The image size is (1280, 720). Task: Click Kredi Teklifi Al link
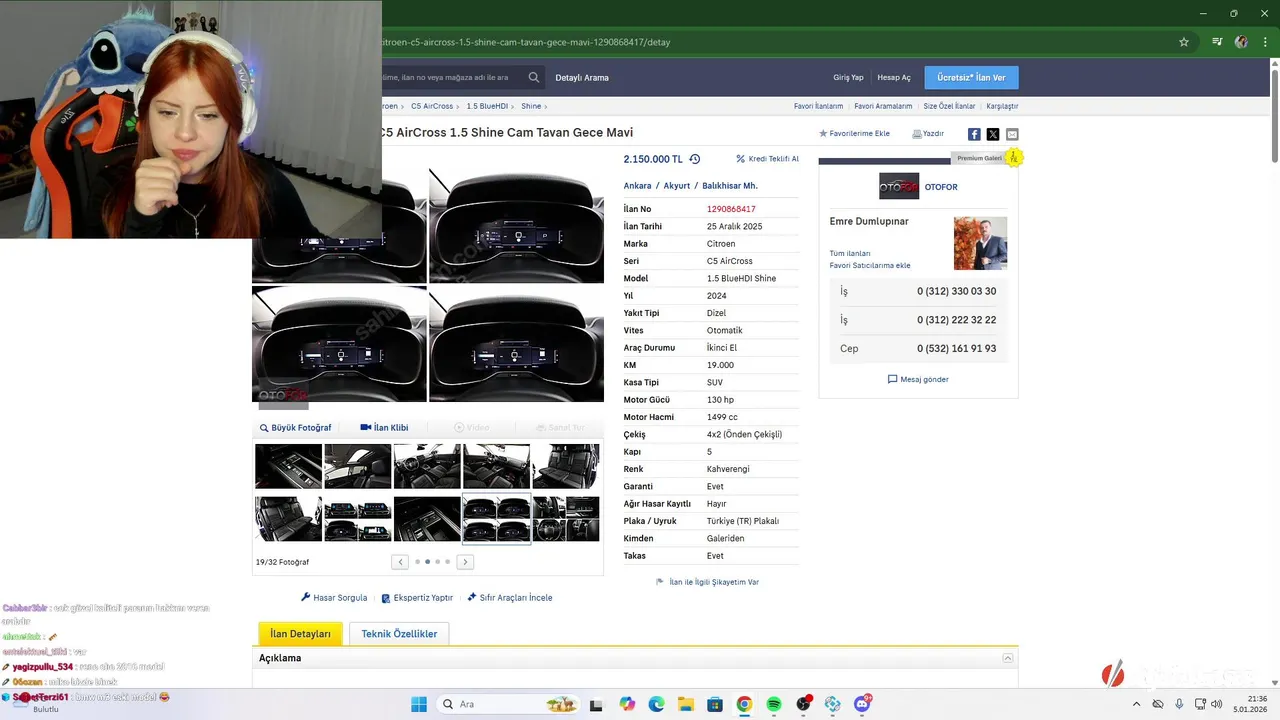pos(767,159)
